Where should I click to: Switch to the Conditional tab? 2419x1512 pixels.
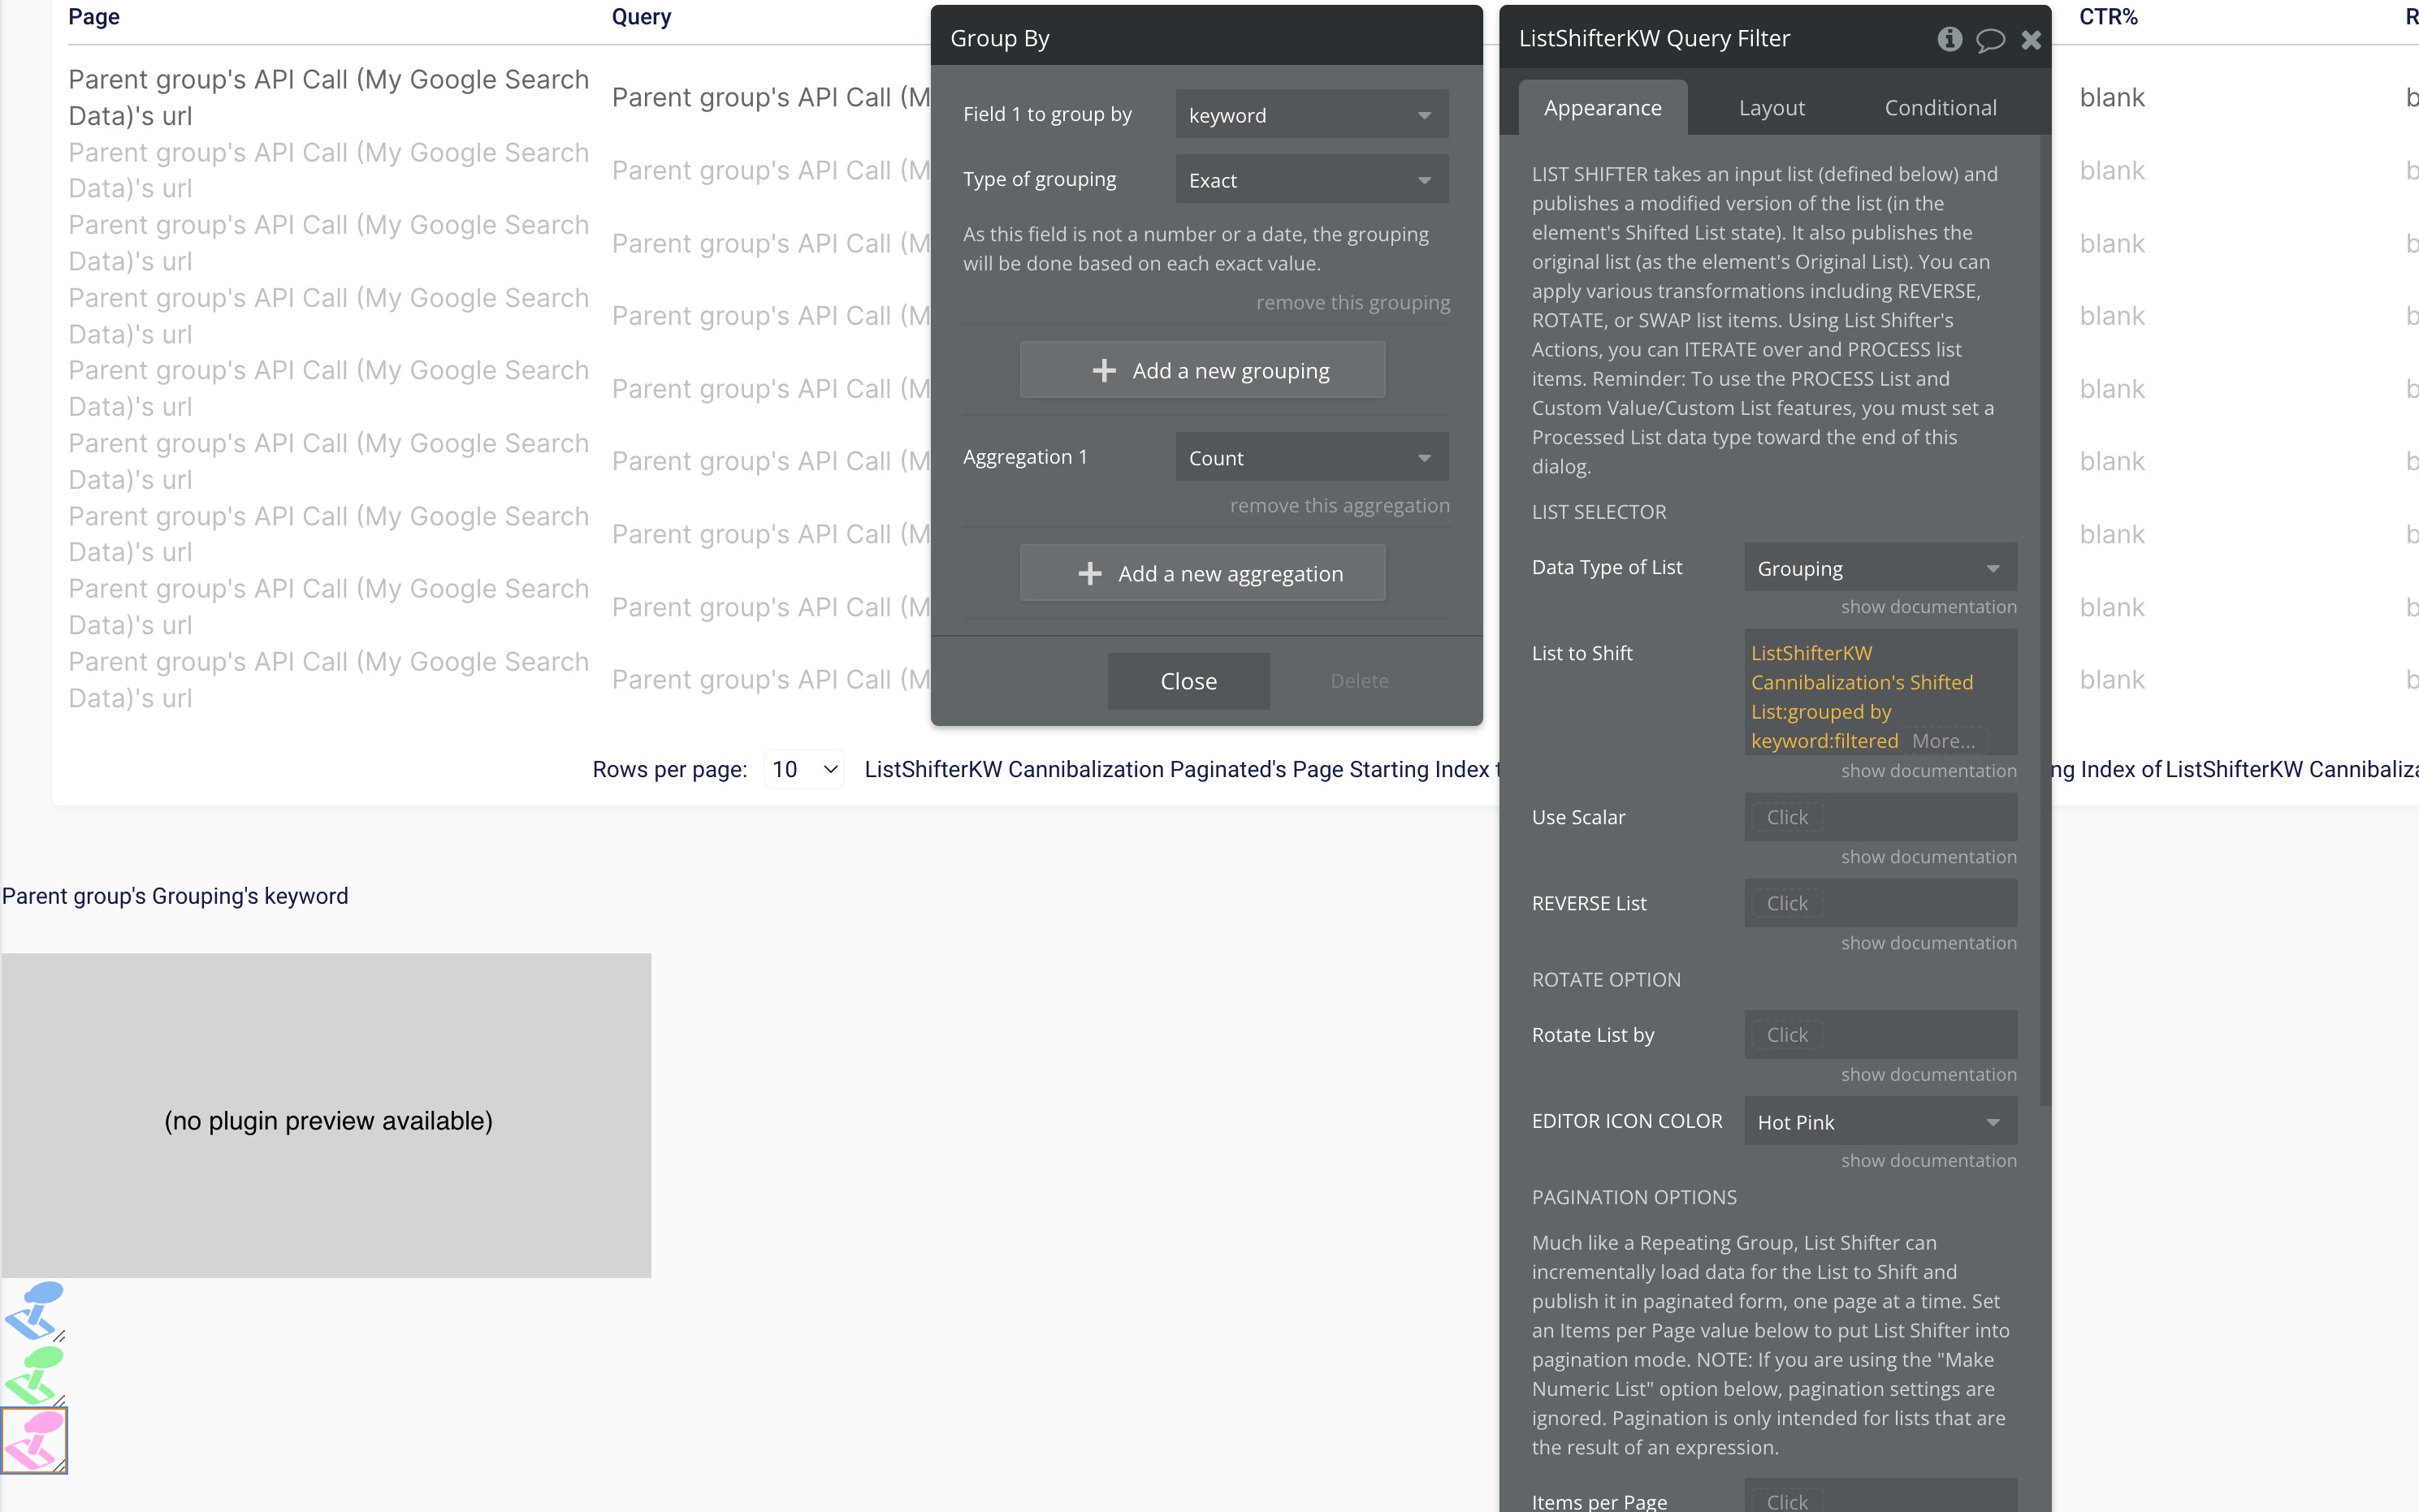(1940, 108)
